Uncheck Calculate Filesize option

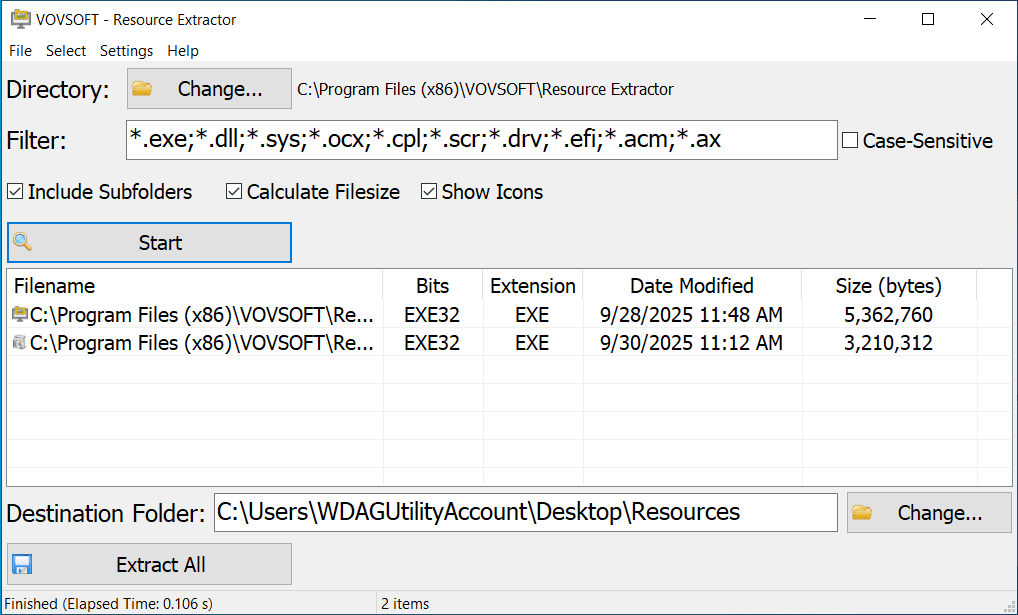(234, 192)
